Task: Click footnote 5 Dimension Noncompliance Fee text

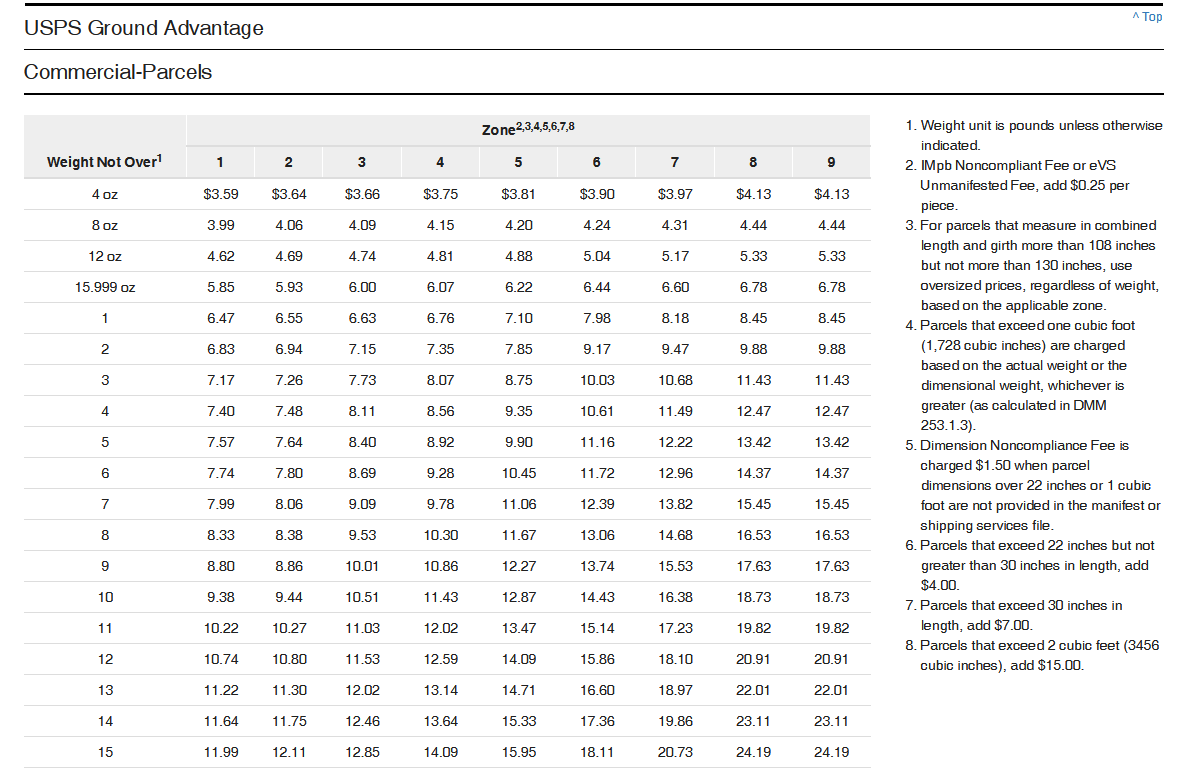Action: 1033,485
